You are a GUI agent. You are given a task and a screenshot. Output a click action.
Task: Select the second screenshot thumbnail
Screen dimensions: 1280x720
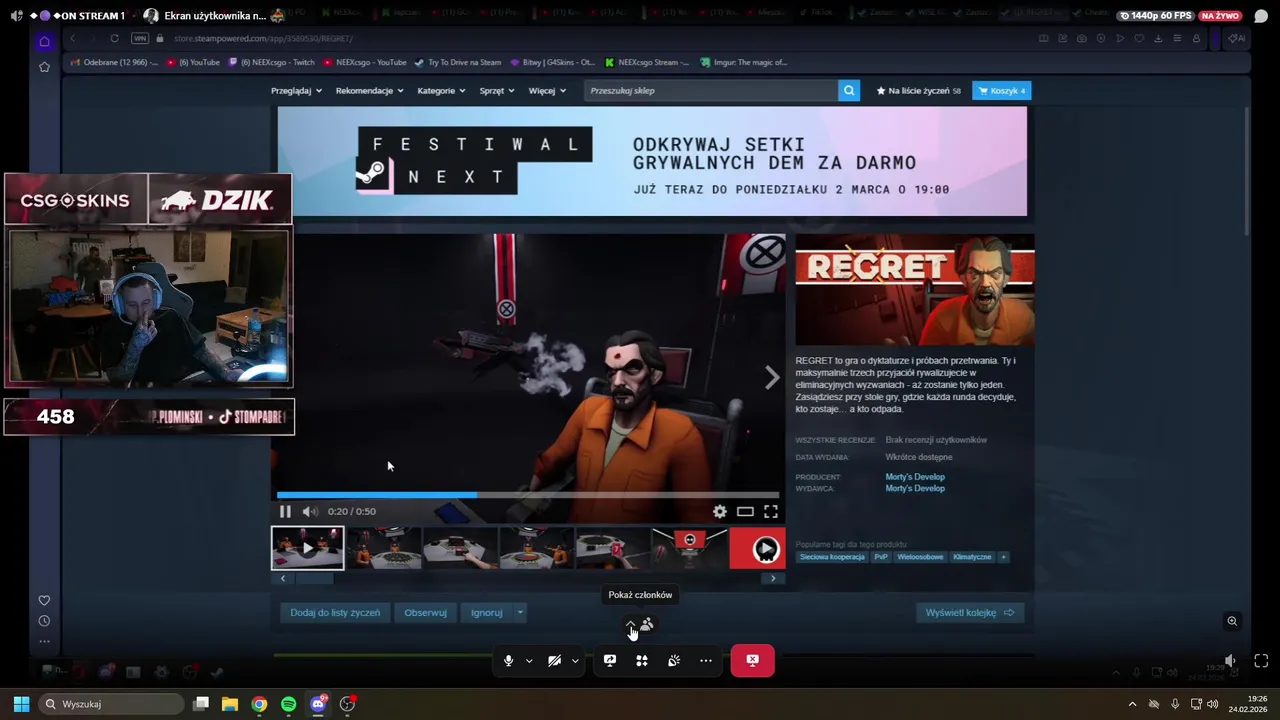pyautogui.click(x=384, y=548)
